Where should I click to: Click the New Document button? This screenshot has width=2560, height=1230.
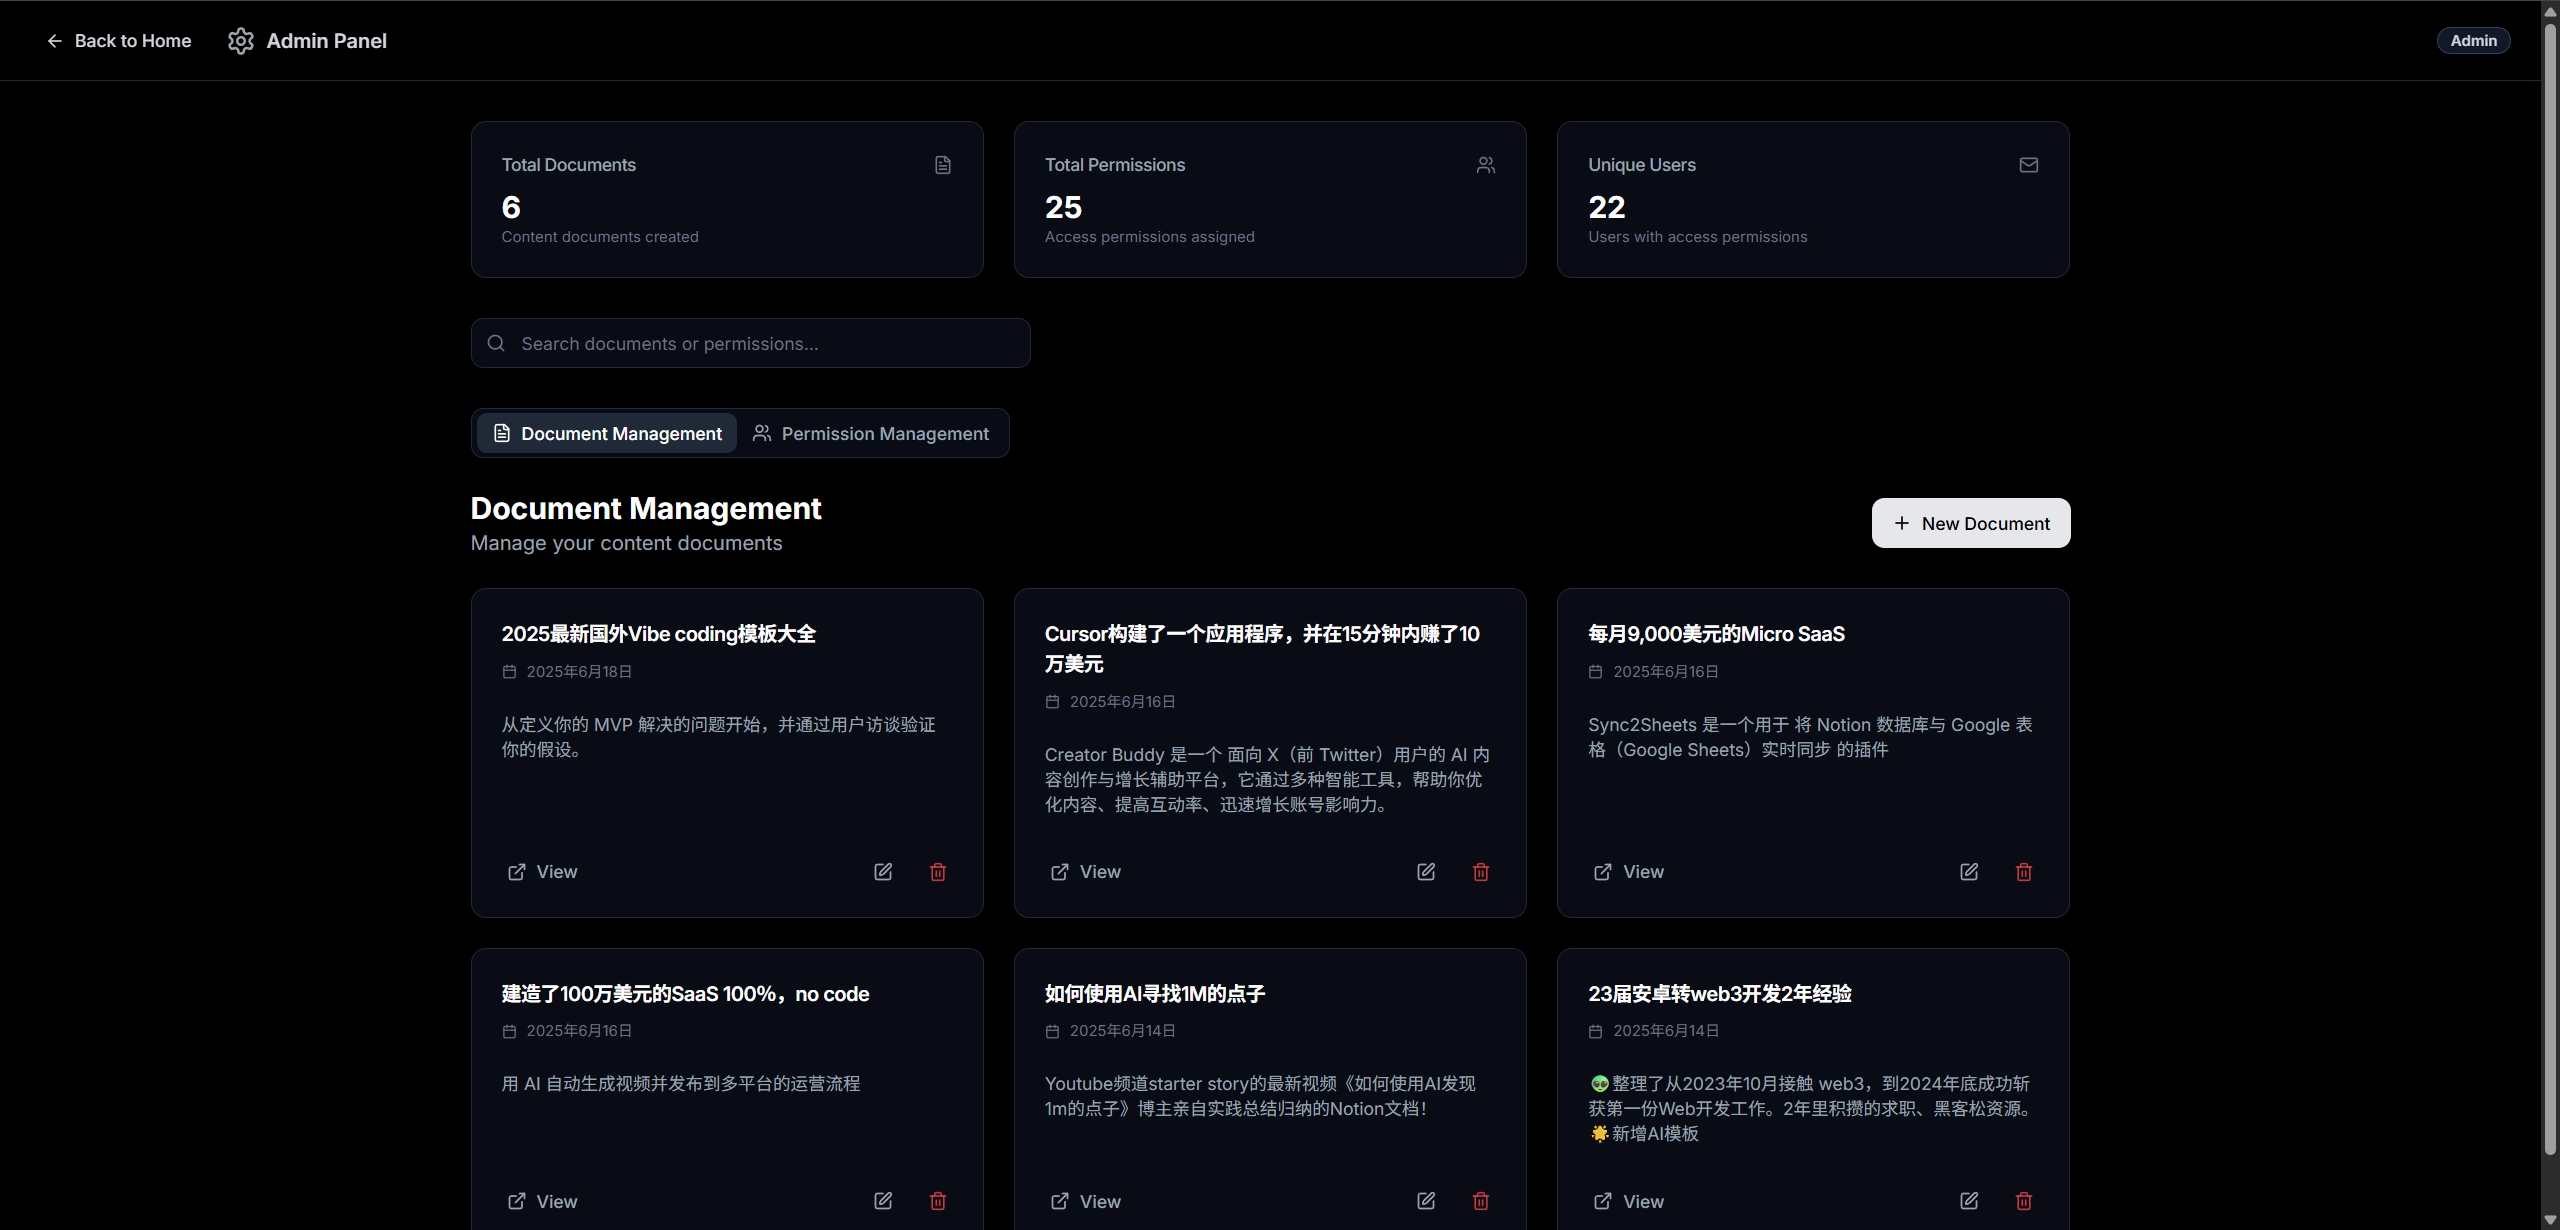point(1970,523)
